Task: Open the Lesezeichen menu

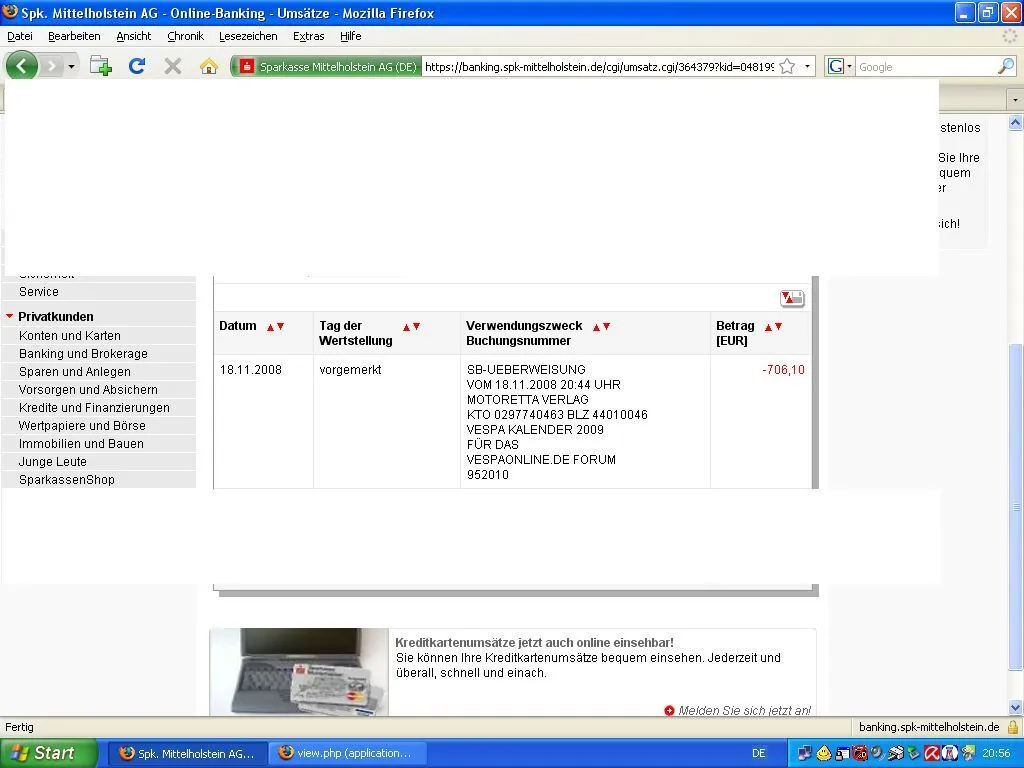Action: 248,36
